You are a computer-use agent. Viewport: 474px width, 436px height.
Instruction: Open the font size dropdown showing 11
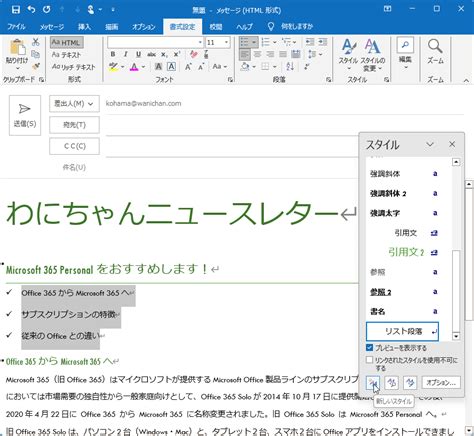tap(226, 42)
